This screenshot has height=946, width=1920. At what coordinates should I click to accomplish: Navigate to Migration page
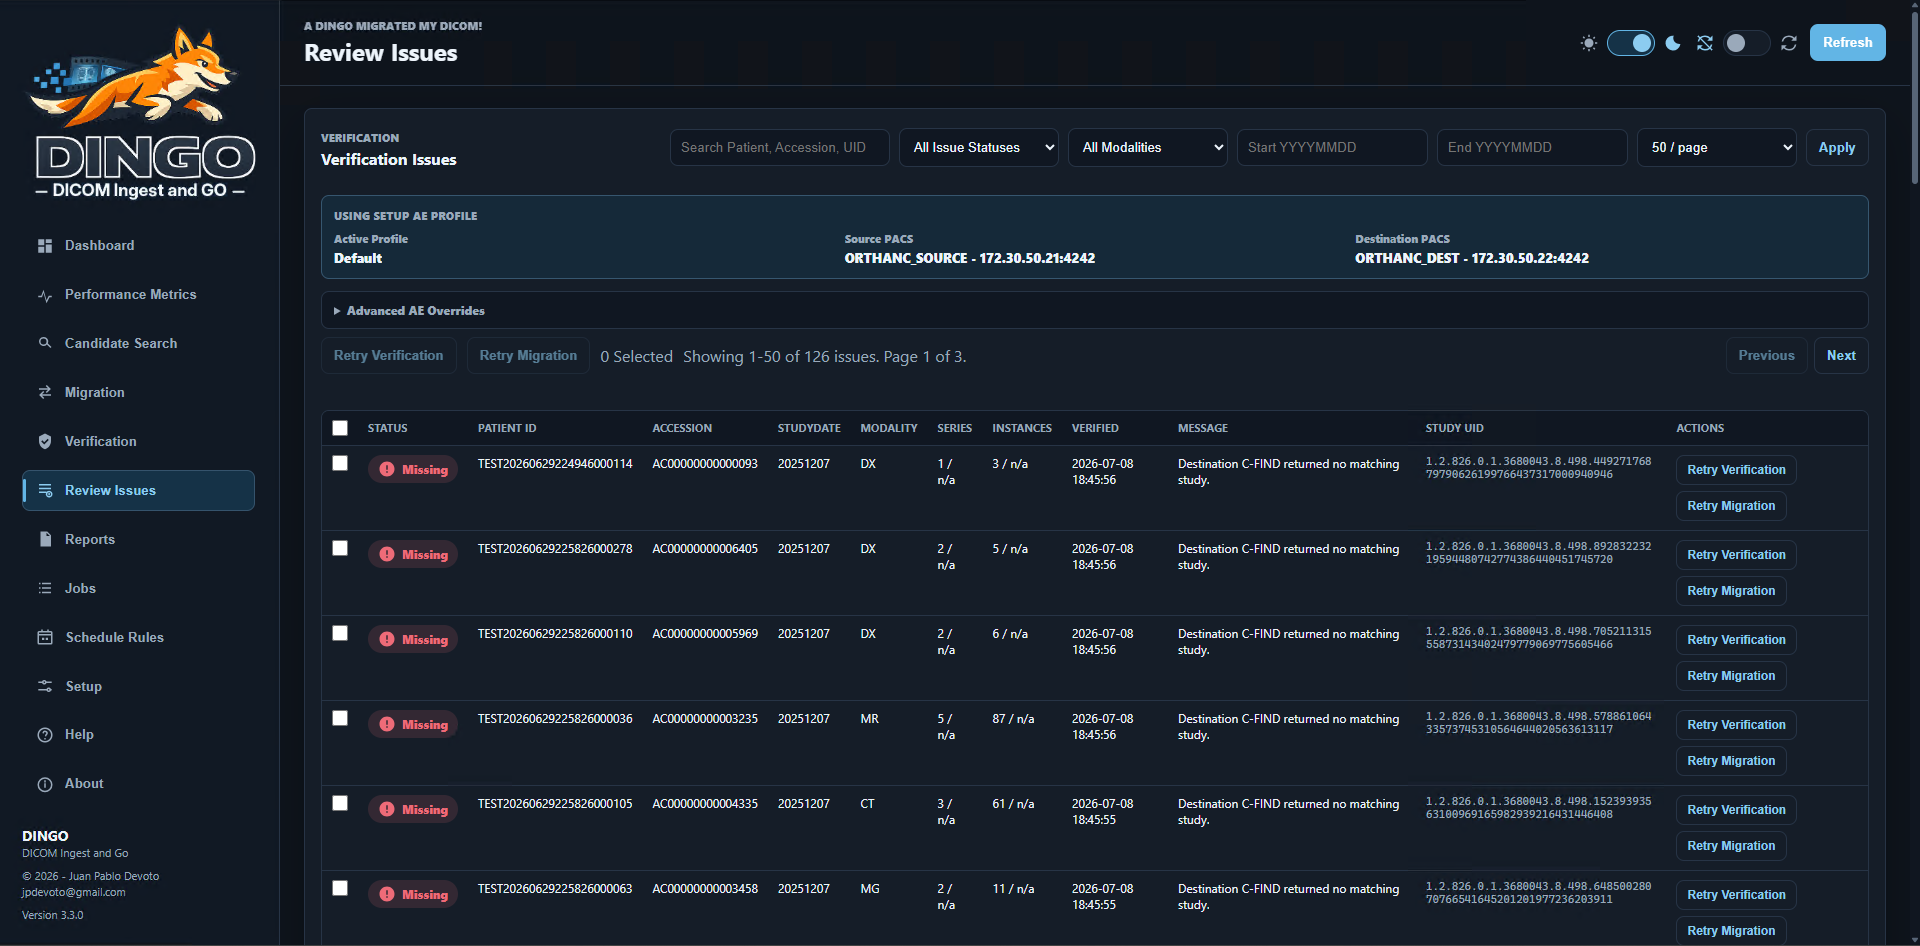click(x=139, y=392)
